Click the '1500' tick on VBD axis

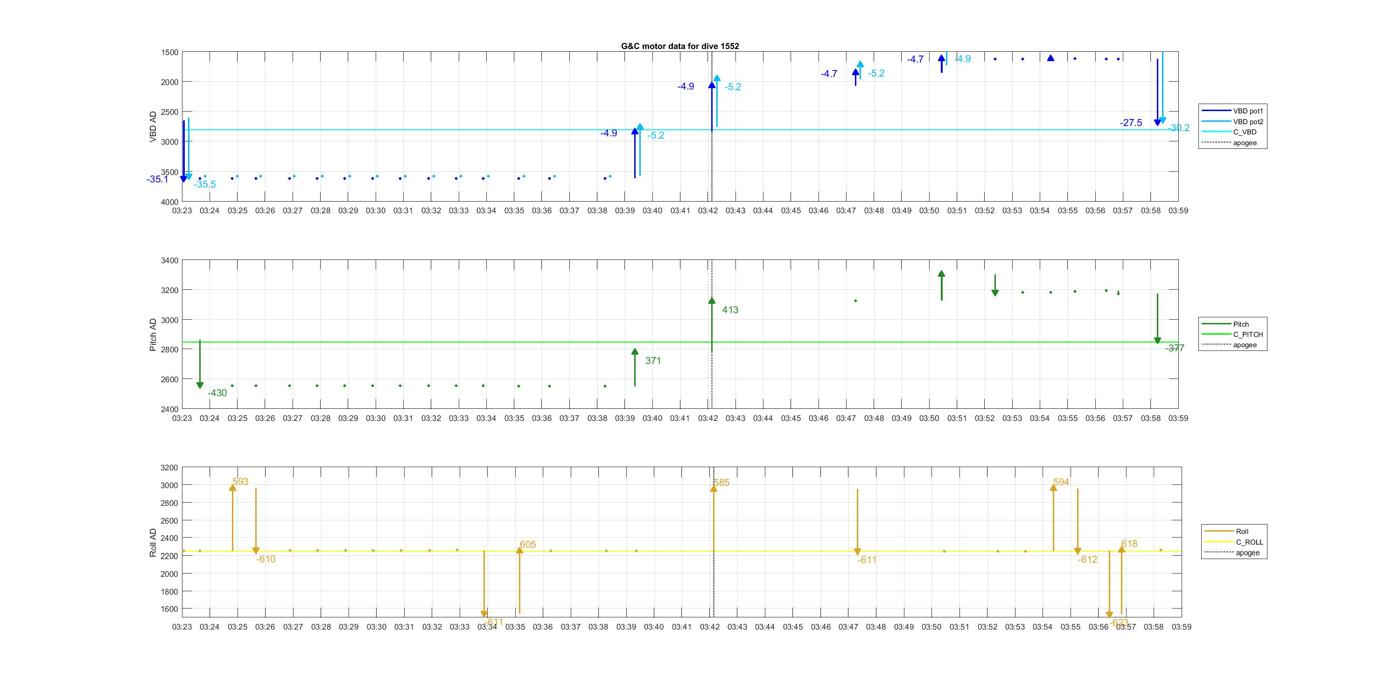[x=171, y=52]
